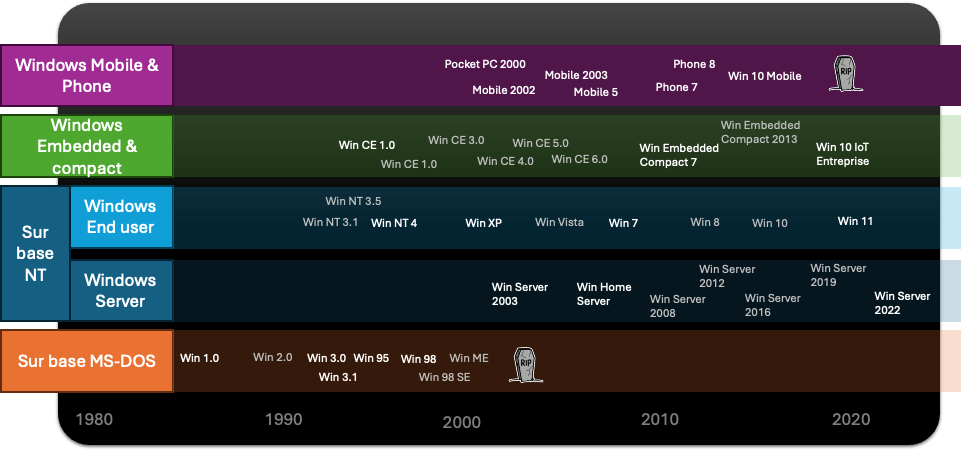Click the Win CE 5.0 entry
Image resolution: width=961 pixels, height=451 pixels.
point(541,143)
